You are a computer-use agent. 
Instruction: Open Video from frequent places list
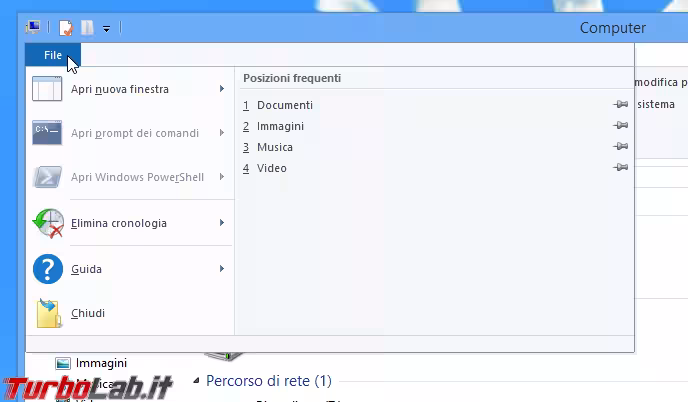point(271,168)
